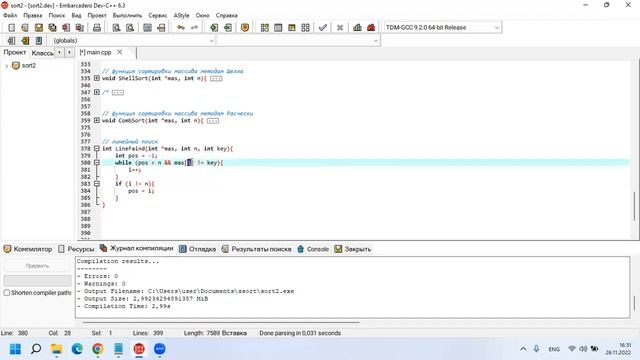Switch to the Результаты поиска tab
Image resolution: width=640 pixels, height=360 pixels.
256,249
